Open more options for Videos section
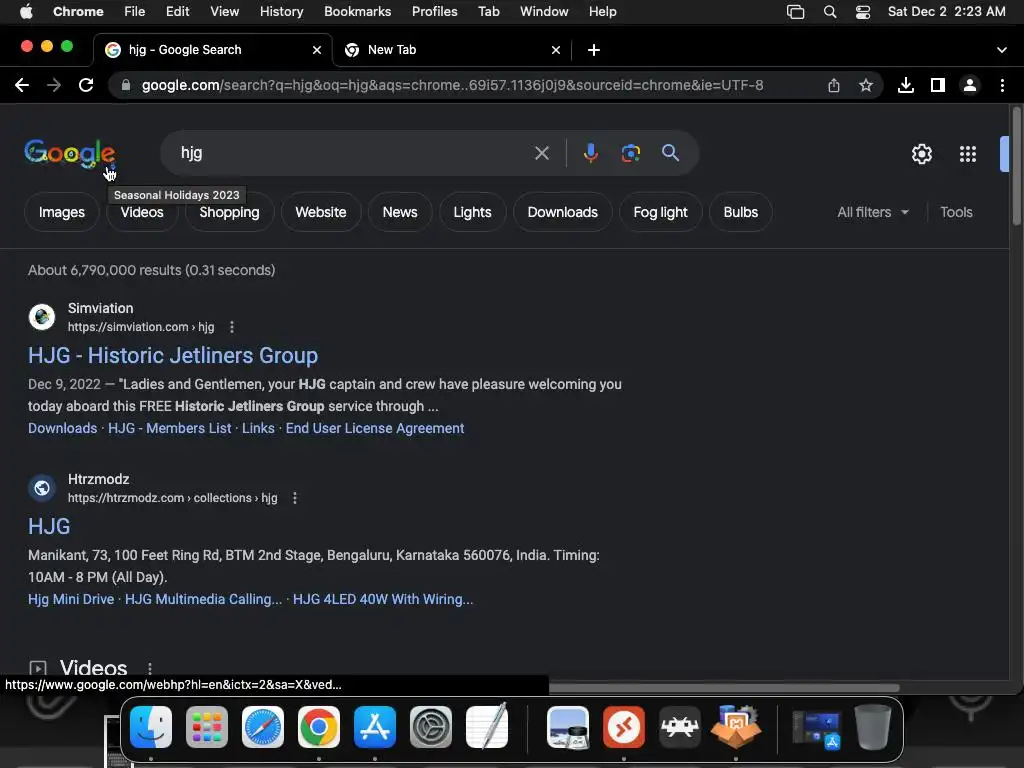This screenshot has height=768, width=1024. pos(150,668)
